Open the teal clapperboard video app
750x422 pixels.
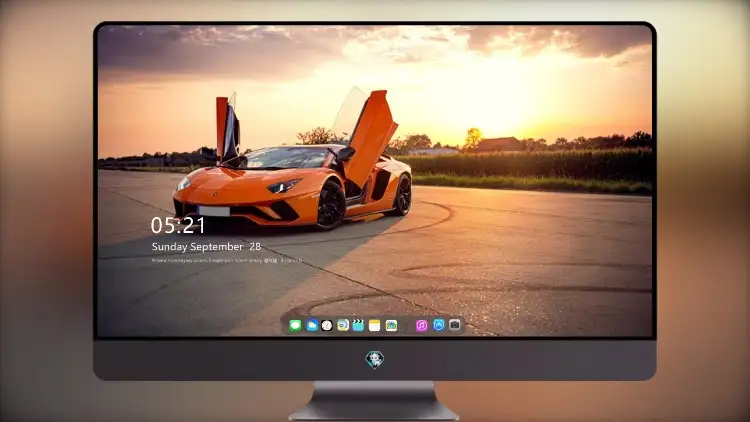358,326
